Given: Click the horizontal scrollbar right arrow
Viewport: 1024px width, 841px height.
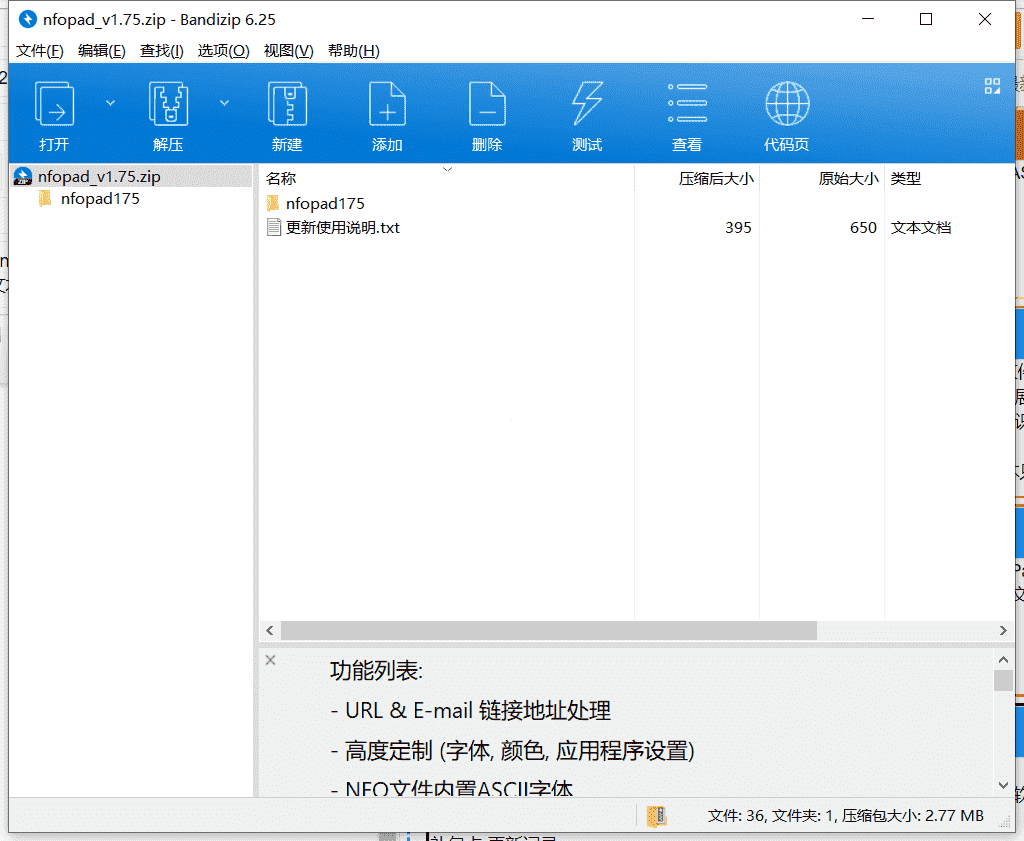Looking at the screenshot, I should click(1003, 631).
